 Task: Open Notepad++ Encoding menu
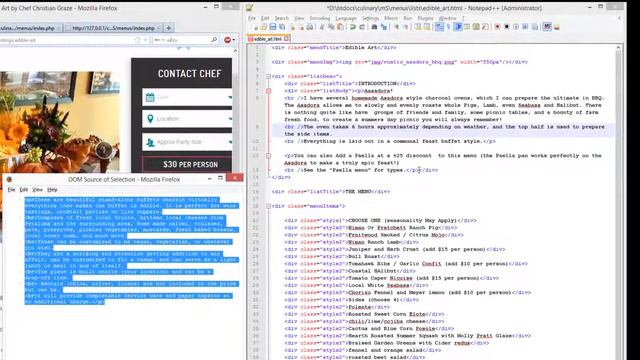[320, 18]
